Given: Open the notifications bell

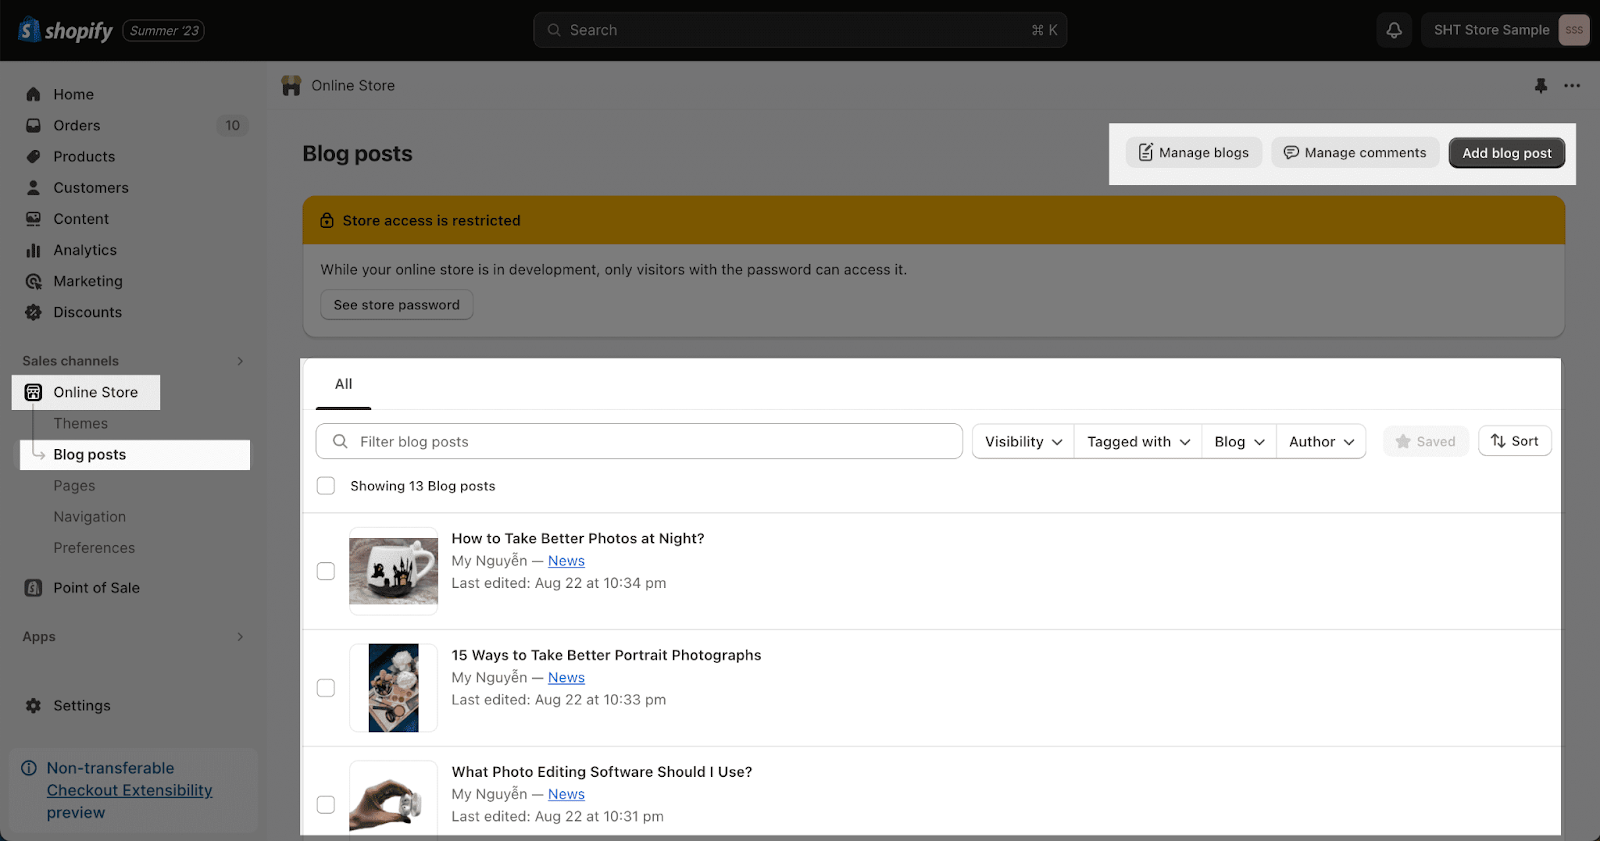Looking at the screenshot, I should tap(1394, 30).
